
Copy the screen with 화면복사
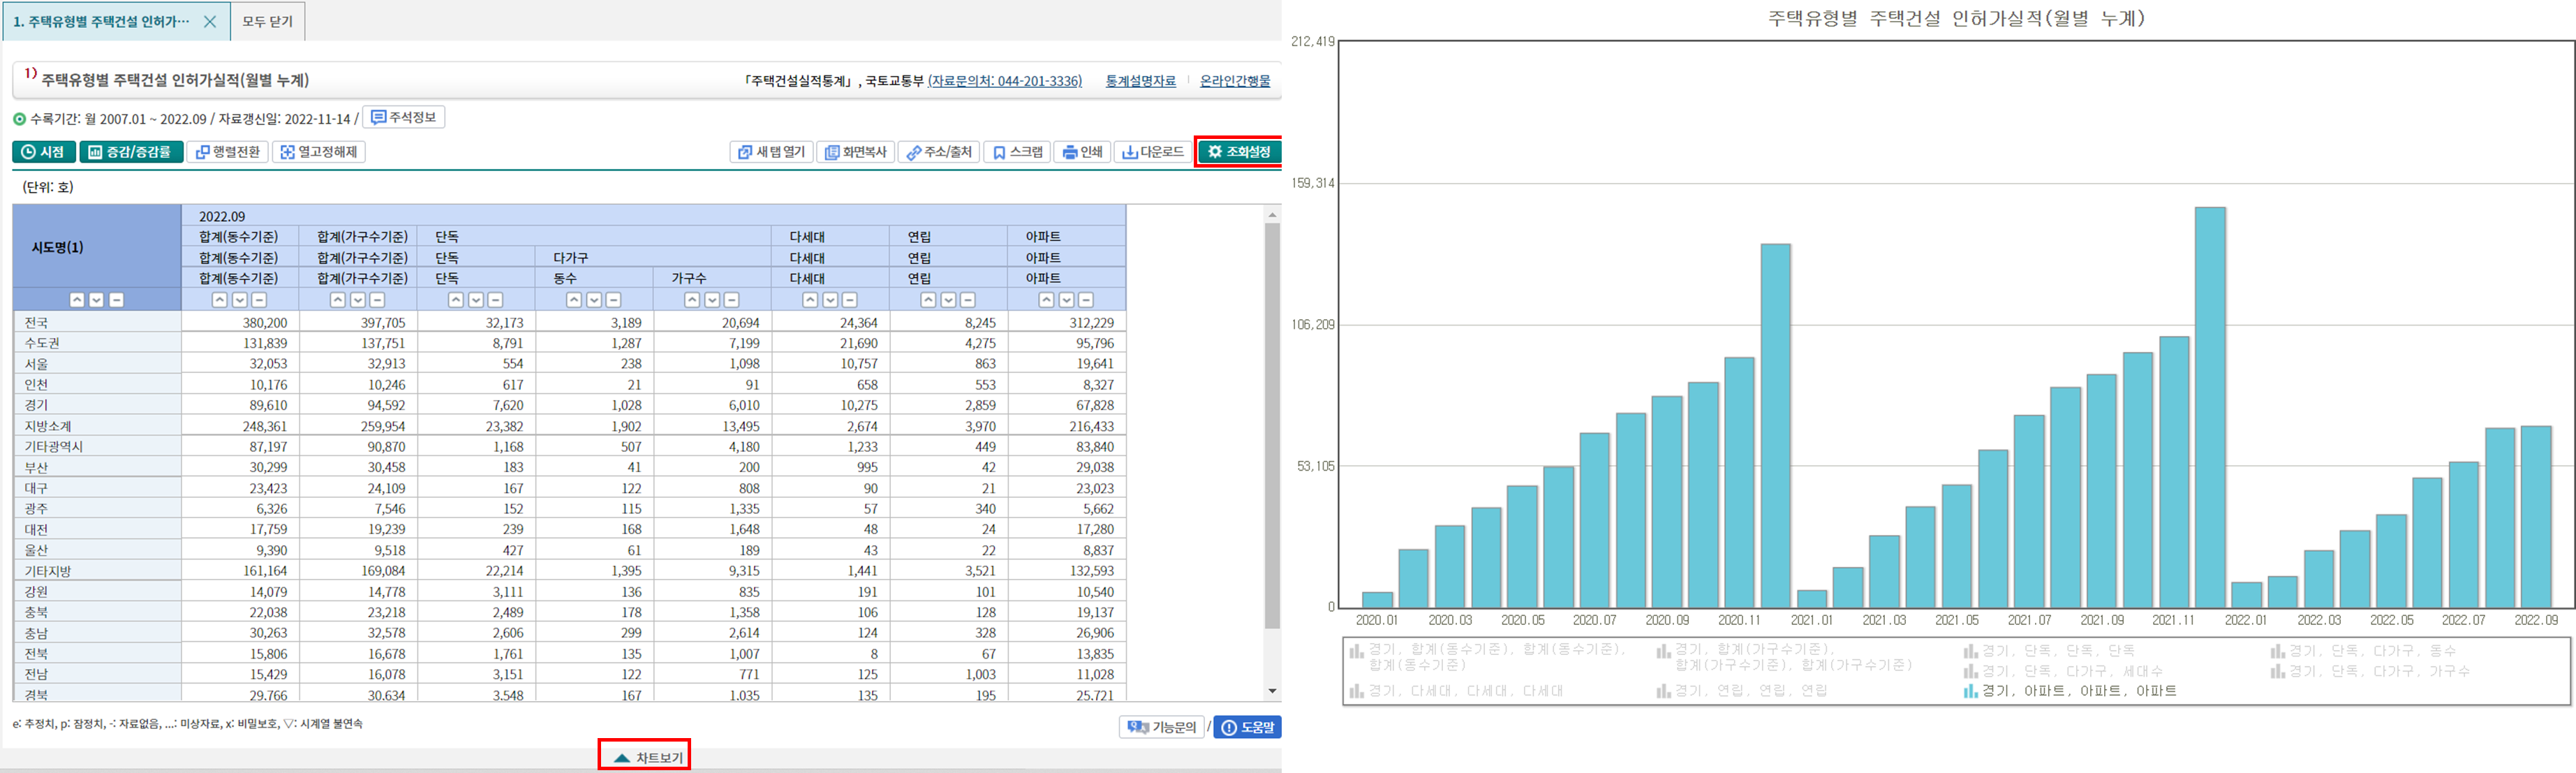856,152
